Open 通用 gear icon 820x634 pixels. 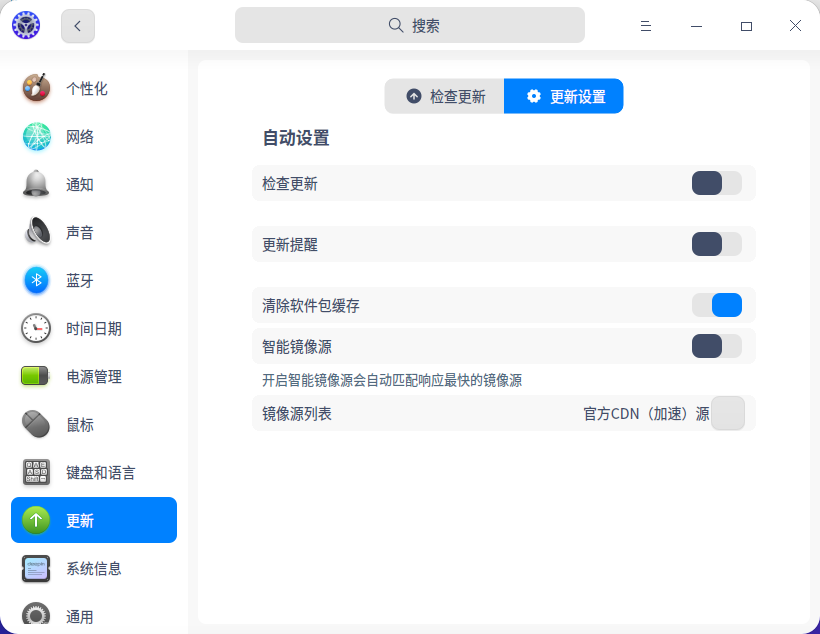pos(36,614)
